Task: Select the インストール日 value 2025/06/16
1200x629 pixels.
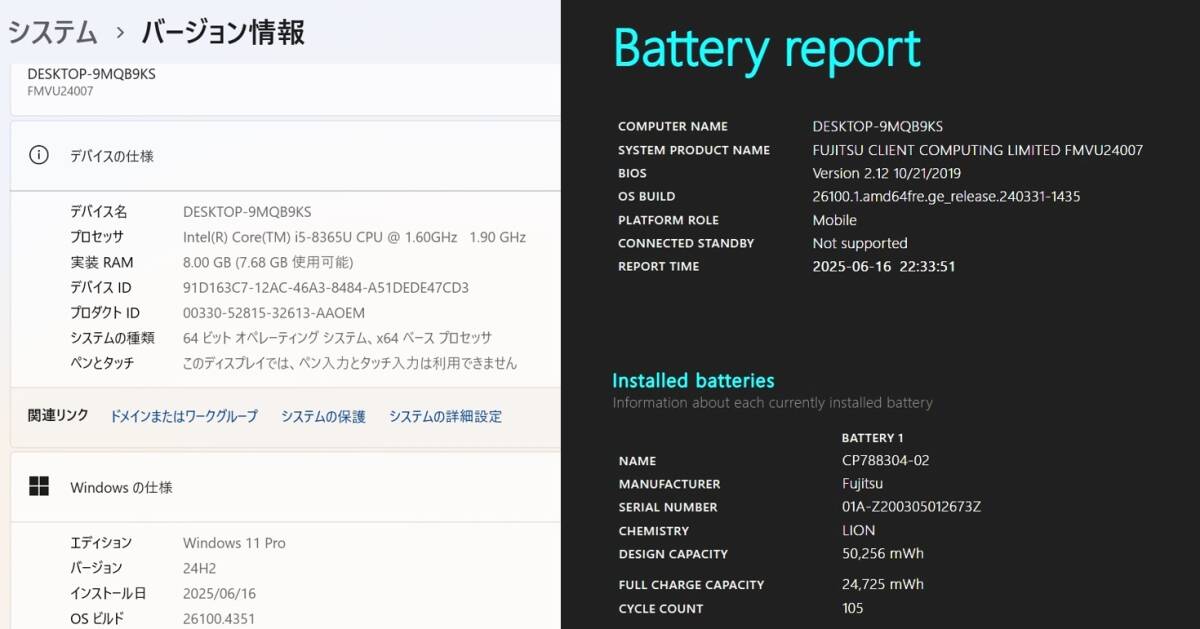Action: [x=218, y=593]
